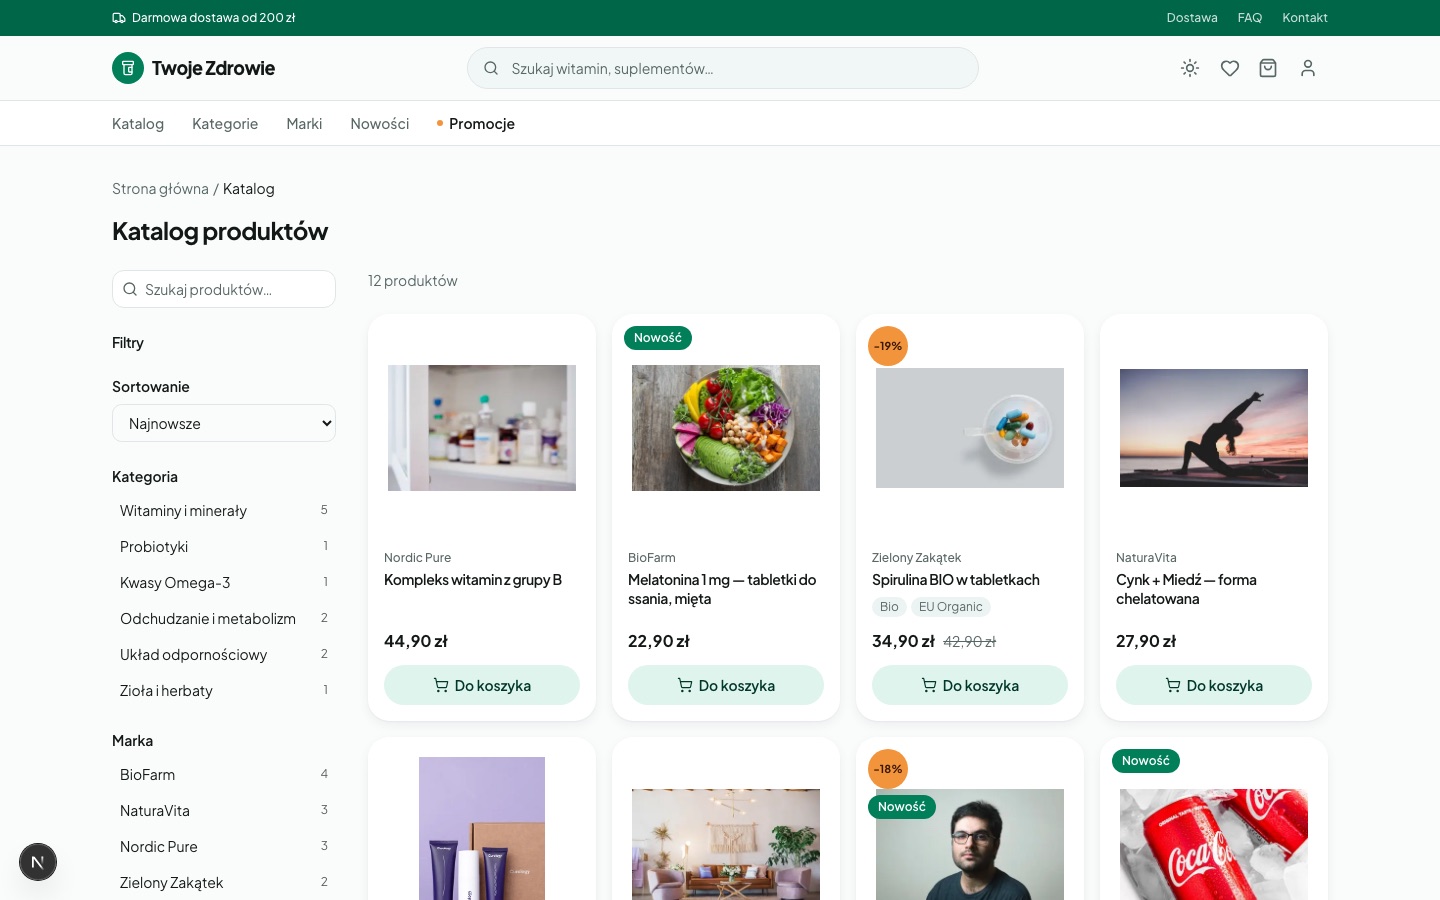Click the EU Organic tag on Spirulina
Screen dimensions: 1440x900
click(x=951, y=607)
